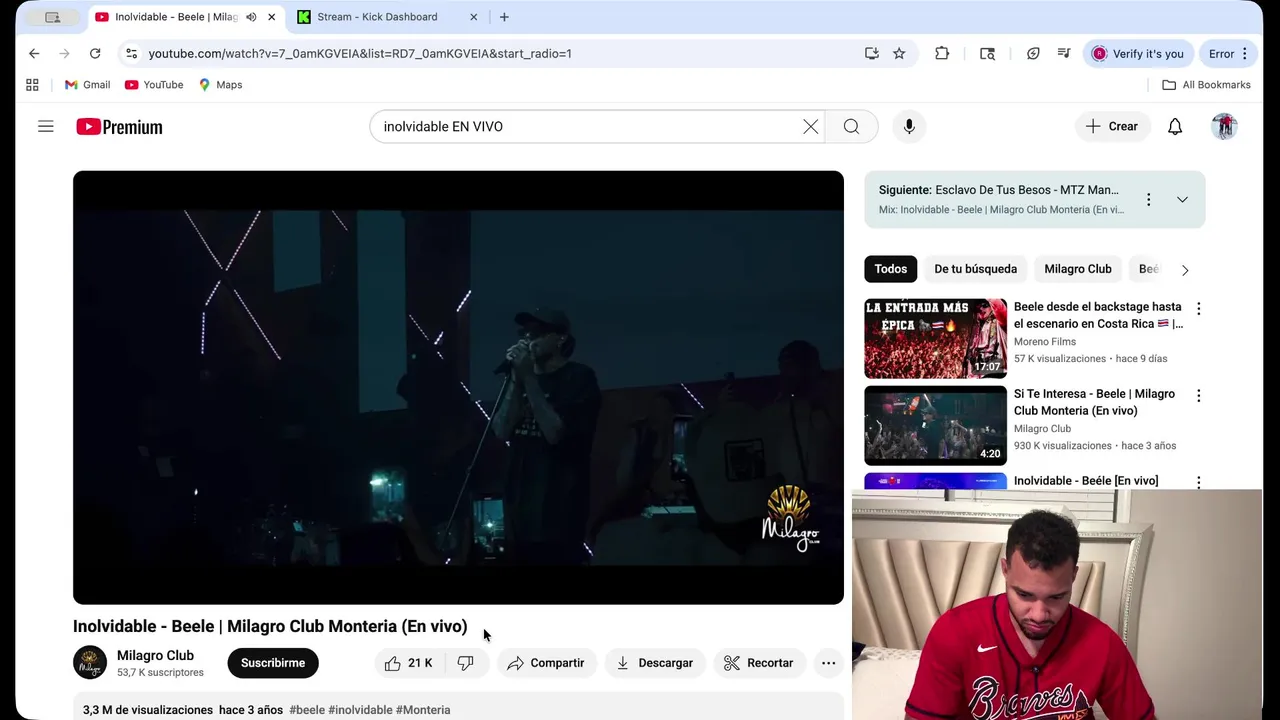Open site information icon in address bar

pos(131,53)
